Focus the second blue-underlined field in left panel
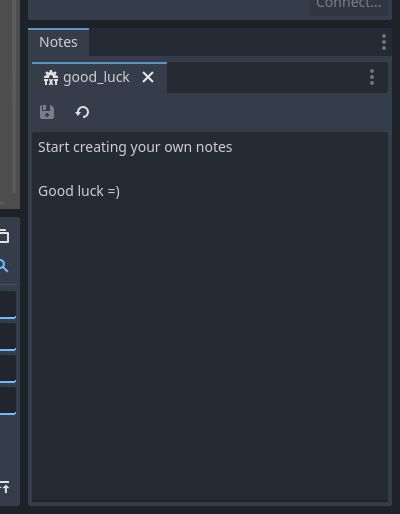 [8, 337]
